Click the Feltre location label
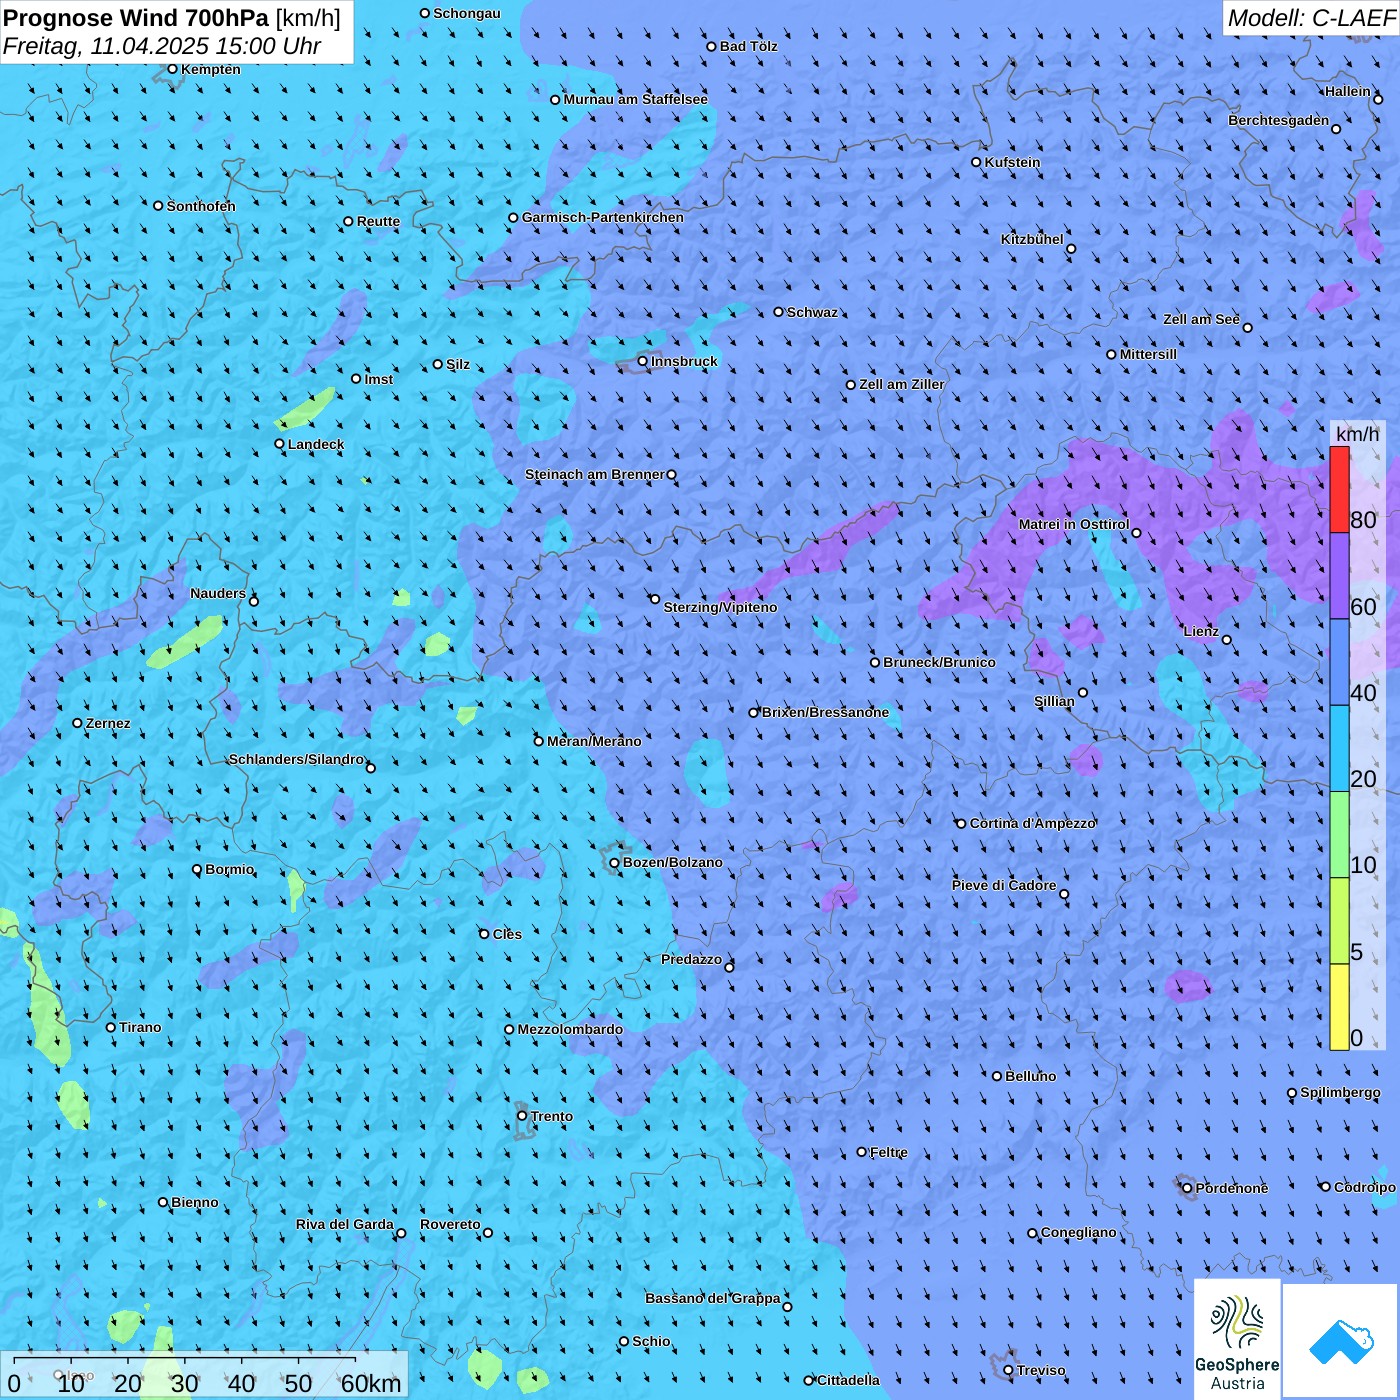1400x1400 pixels. (888, 1152)
